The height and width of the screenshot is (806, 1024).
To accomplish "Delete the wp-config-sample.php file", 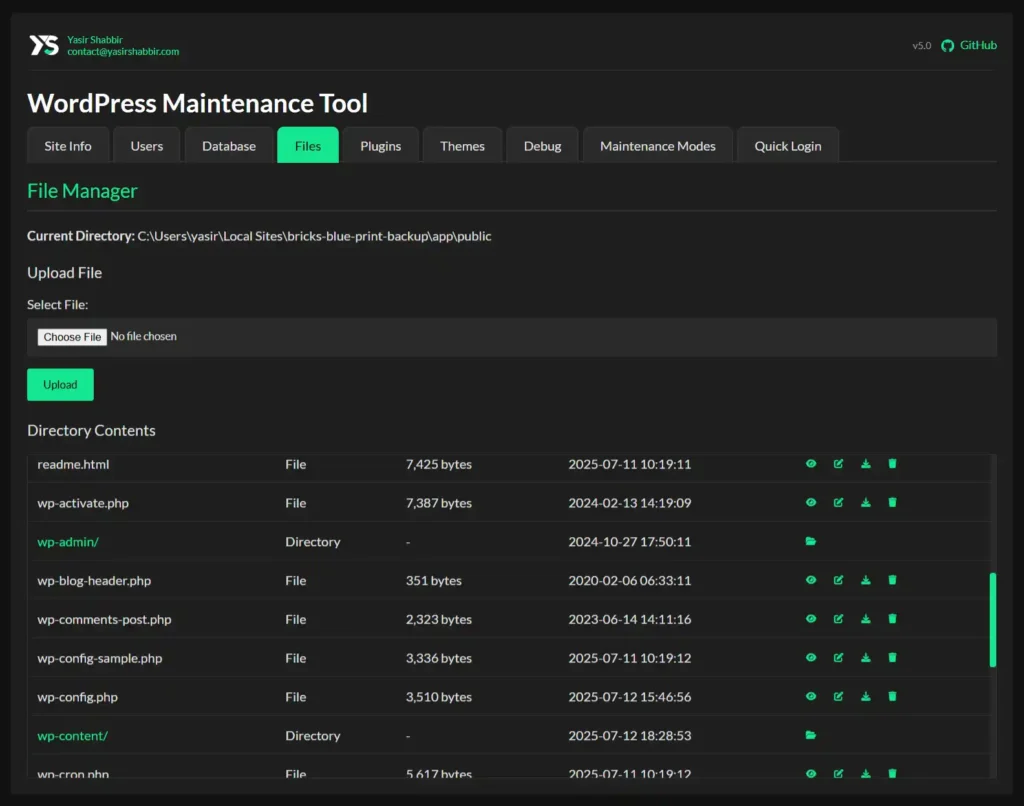I will coord(892,657).
